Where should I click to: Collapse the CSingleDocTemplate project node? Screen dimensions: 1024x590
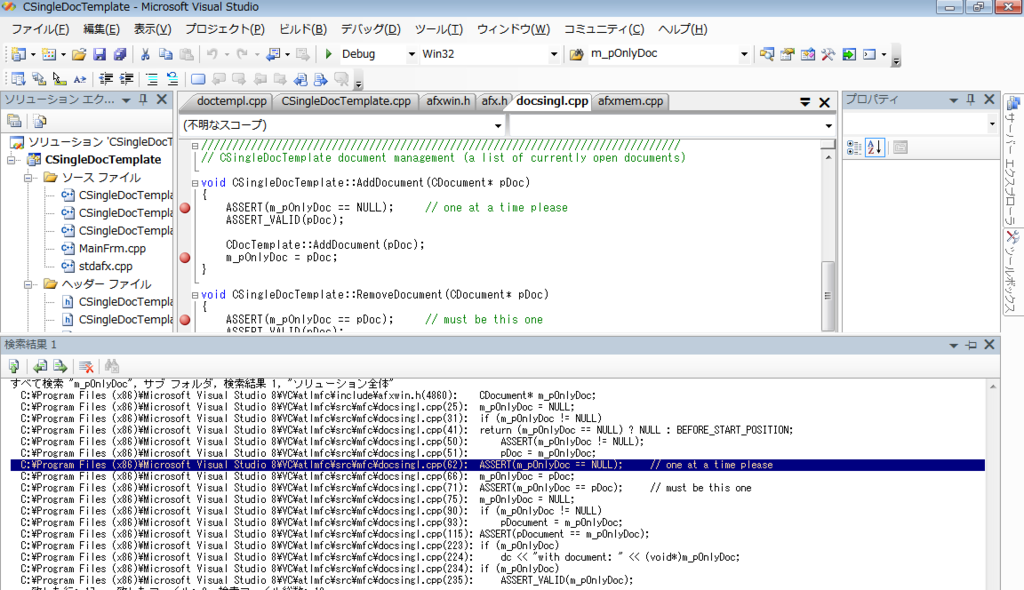tap(11, 159)
